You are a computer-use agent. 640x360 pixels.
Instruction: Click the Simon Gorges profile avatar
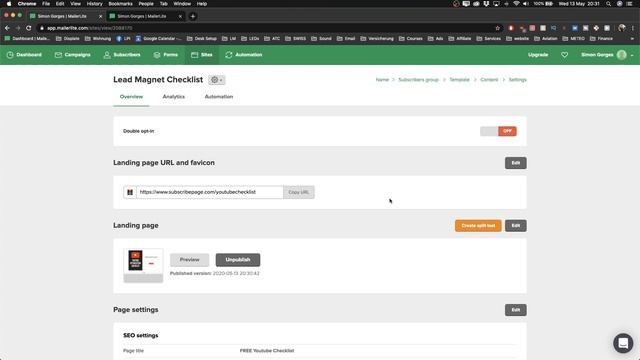click(621, 55)
